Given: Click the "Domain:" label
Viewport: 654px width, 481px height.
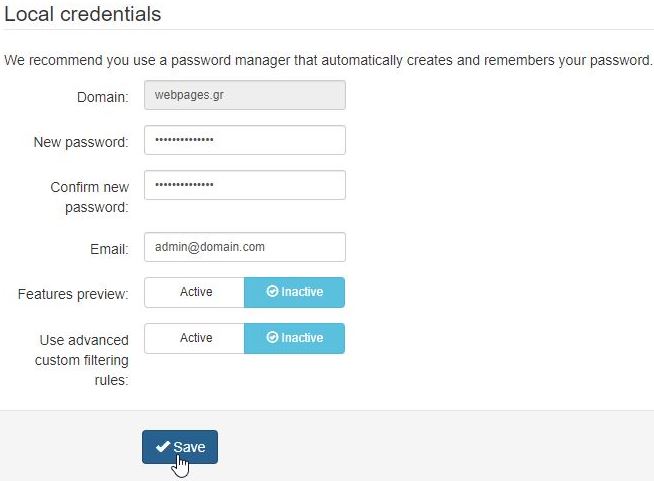Looking at the screenshot, I should coord(103,97).
